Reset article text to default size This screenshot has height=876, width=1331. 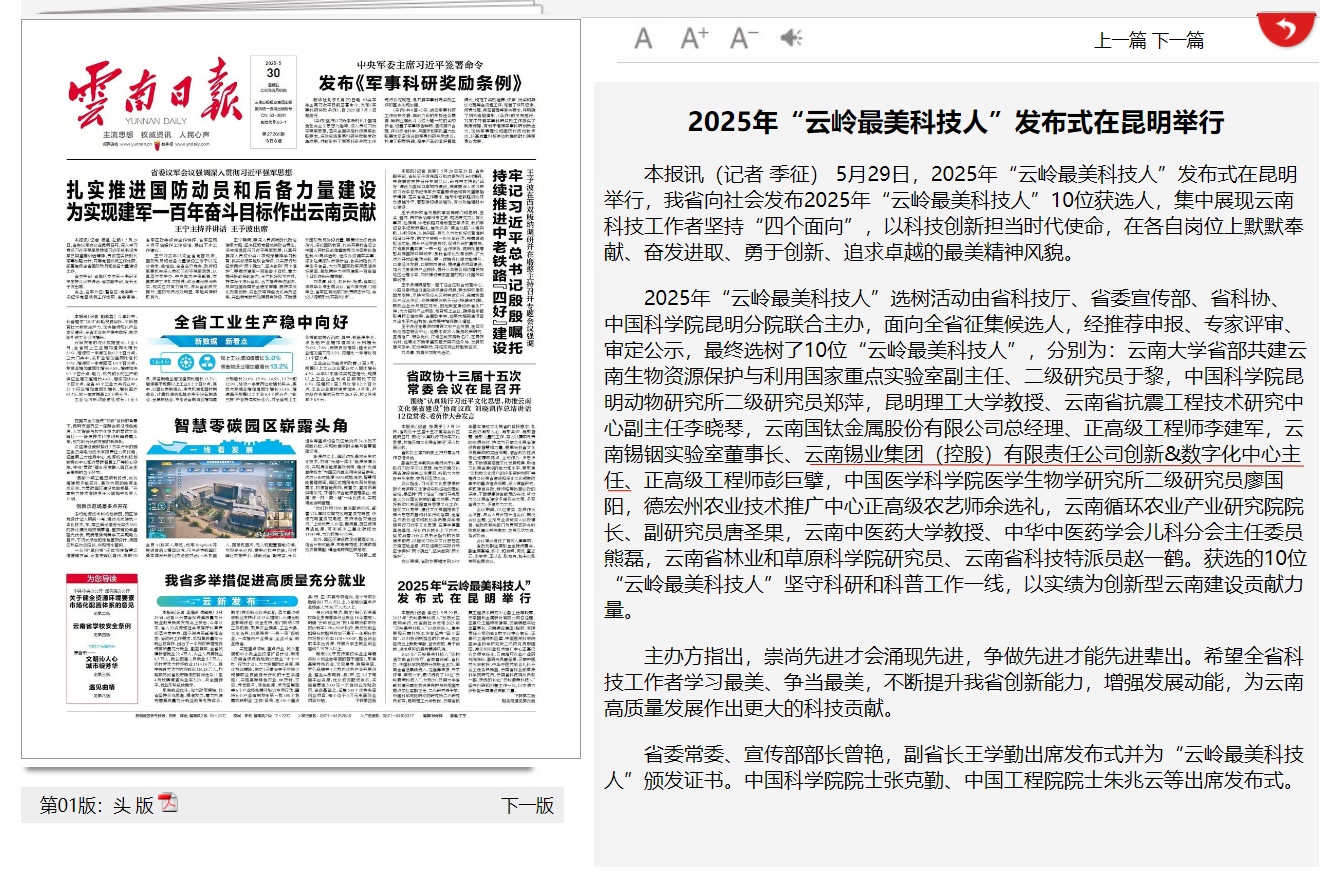[x=643, y=39]
